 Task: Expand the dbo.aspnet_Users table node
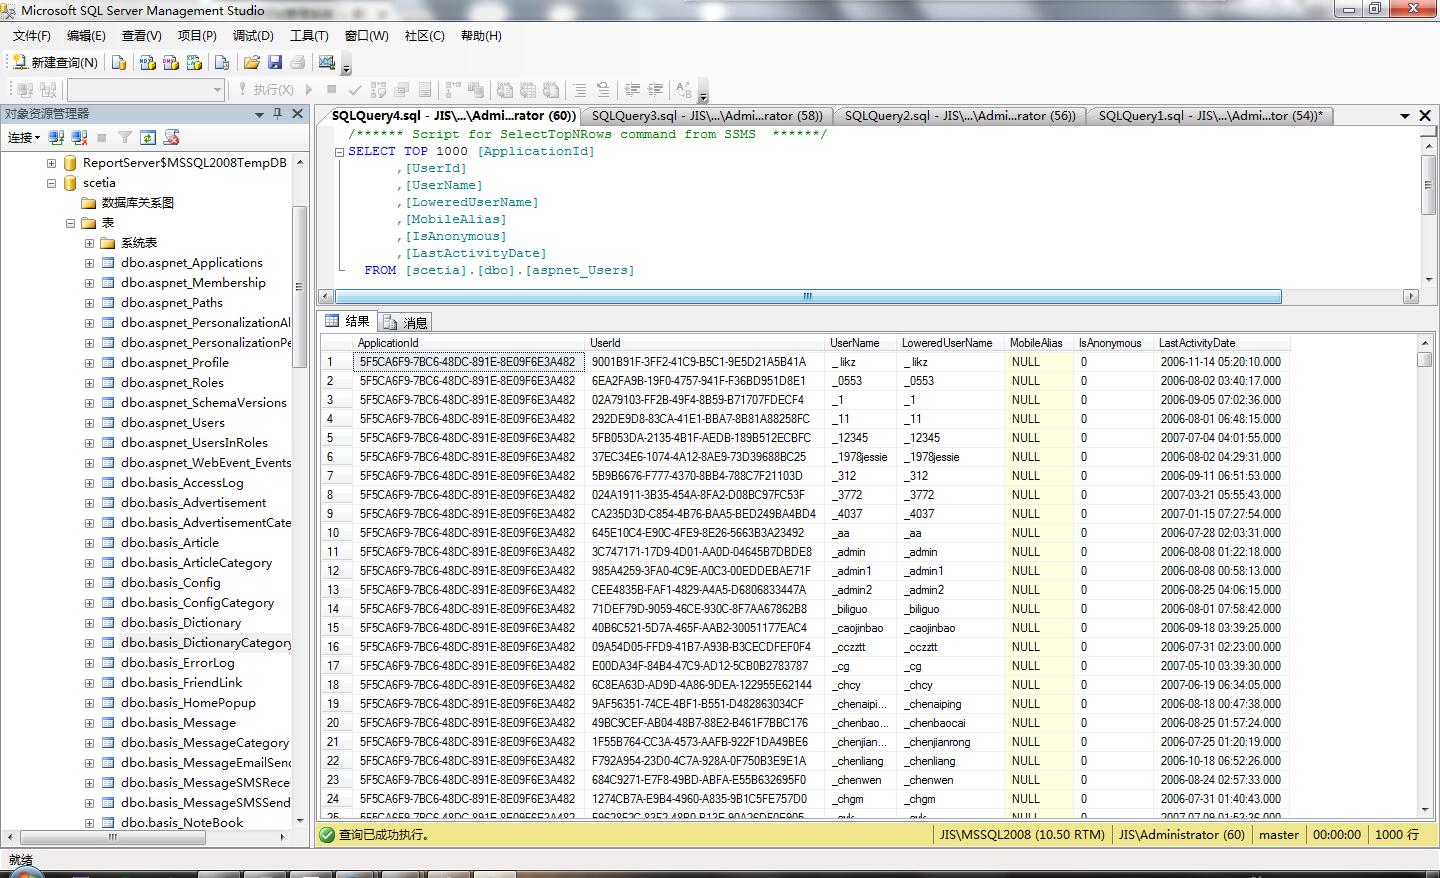[90, 423]
